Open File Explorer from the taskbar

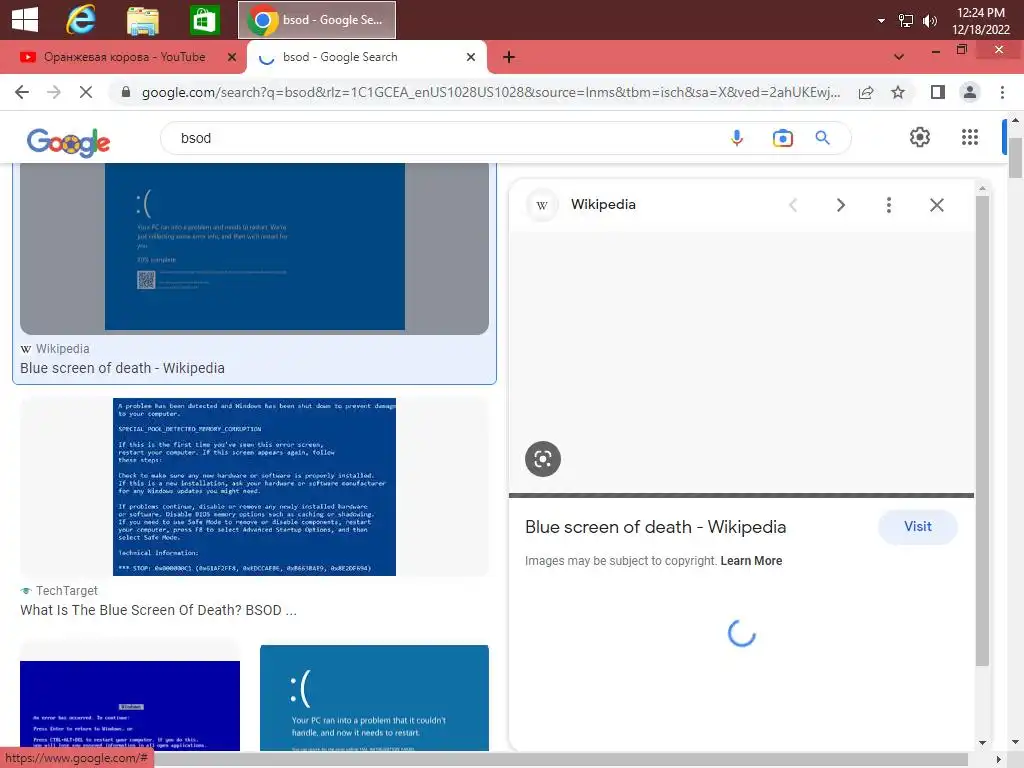142,20
